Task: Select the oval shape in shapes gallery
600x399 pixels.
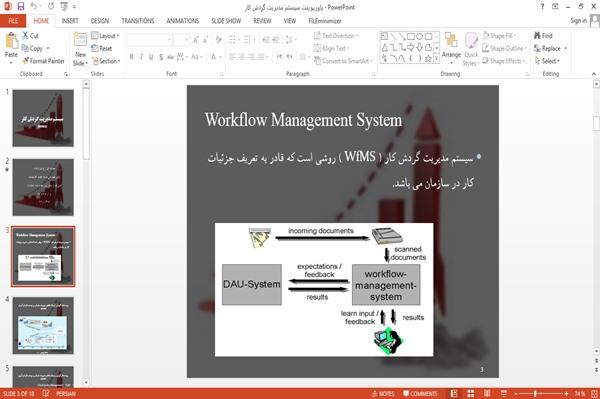Action: [420, 36]
